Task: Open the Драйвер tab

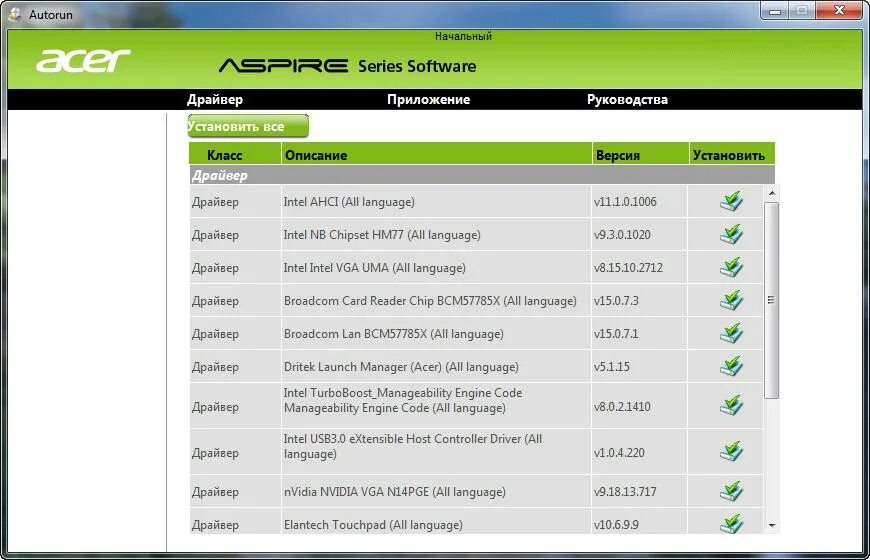Action: click(215, 99)
